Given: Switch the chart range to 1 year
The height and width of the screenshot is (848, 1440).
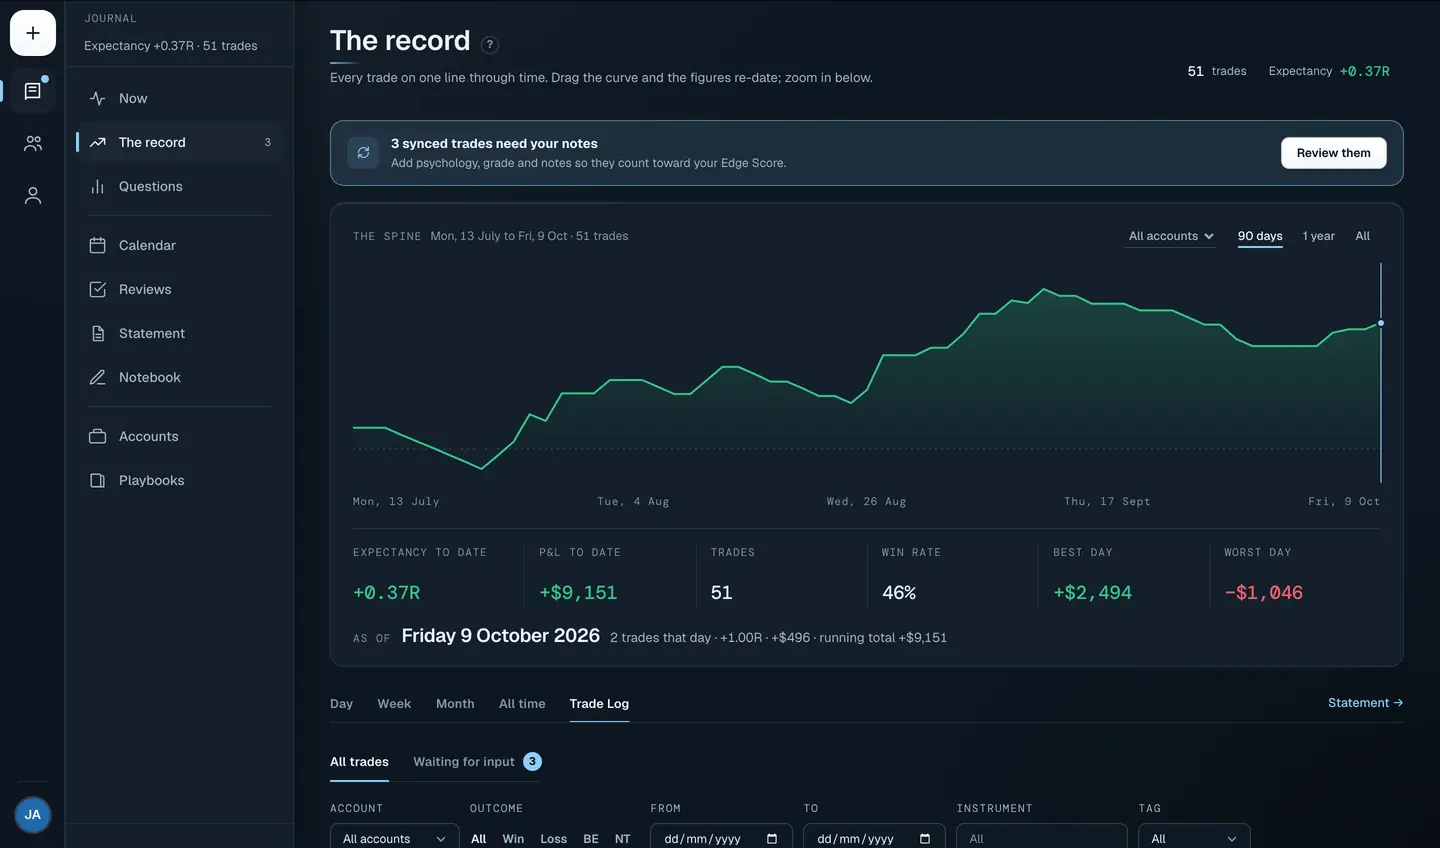Looking at the screenshot, I should (1319, 236).
